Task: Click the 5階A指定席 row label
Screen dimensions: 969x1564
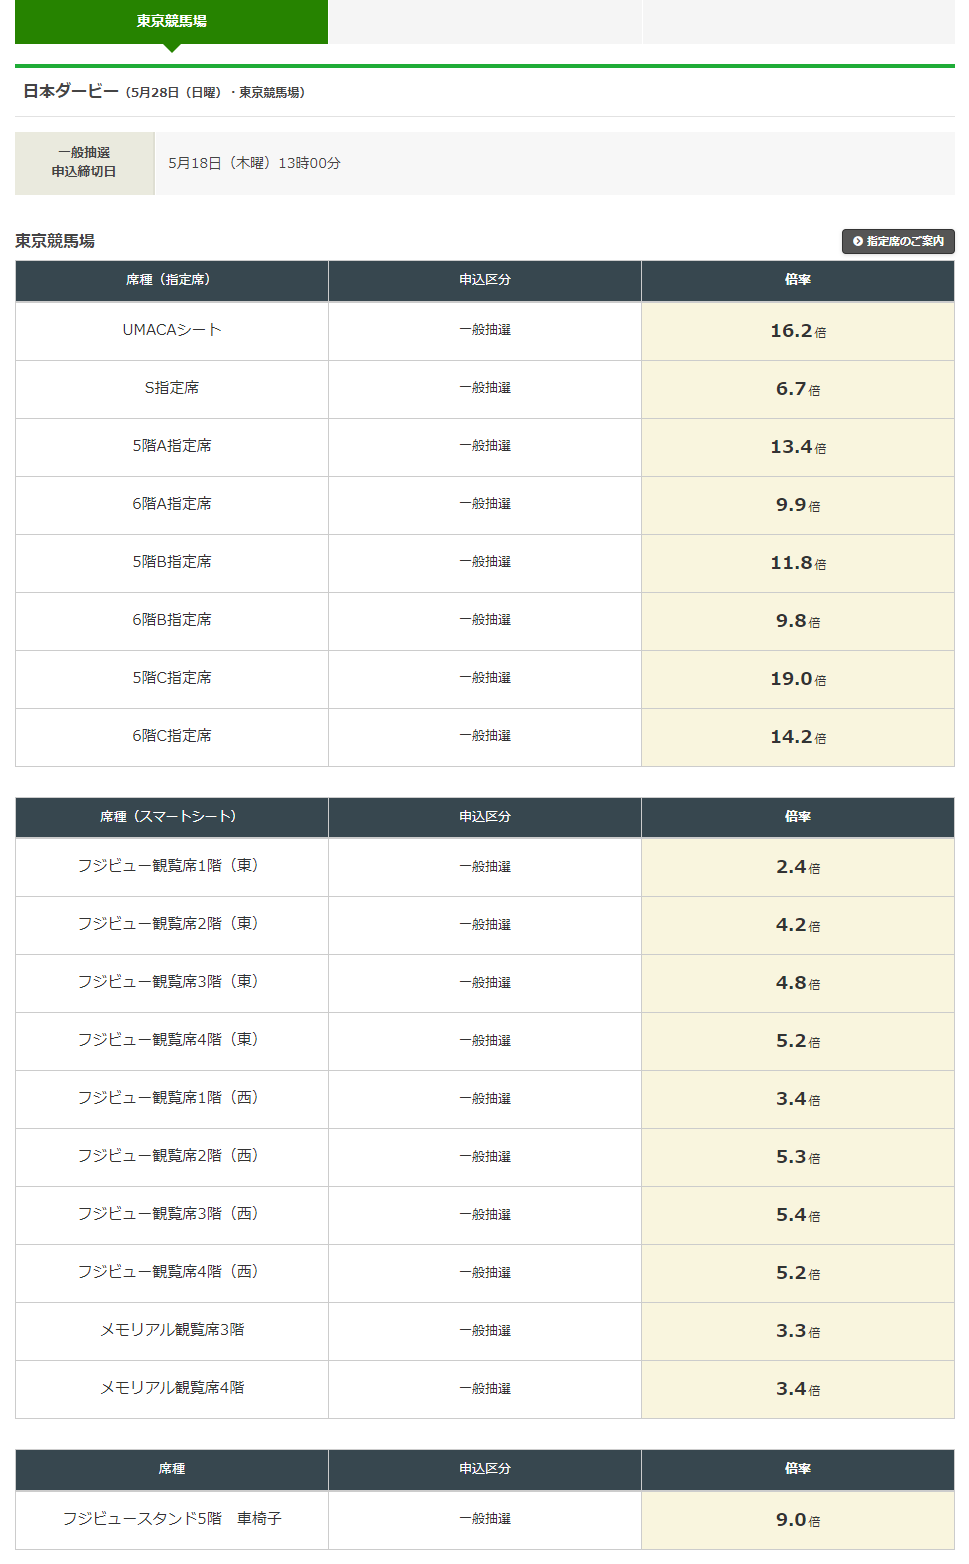Action: point(172,446)
